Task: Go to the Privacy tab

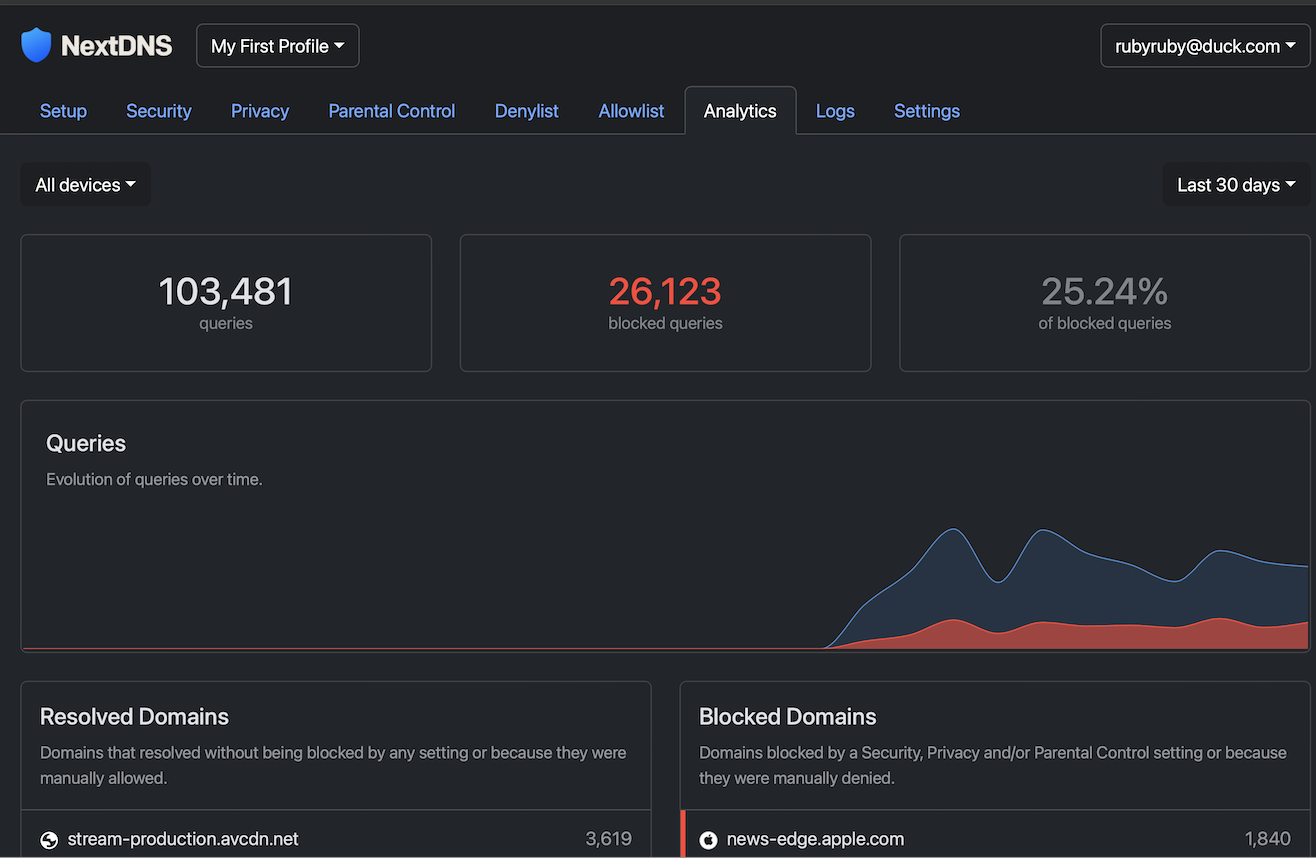Action: click(260, 111)
